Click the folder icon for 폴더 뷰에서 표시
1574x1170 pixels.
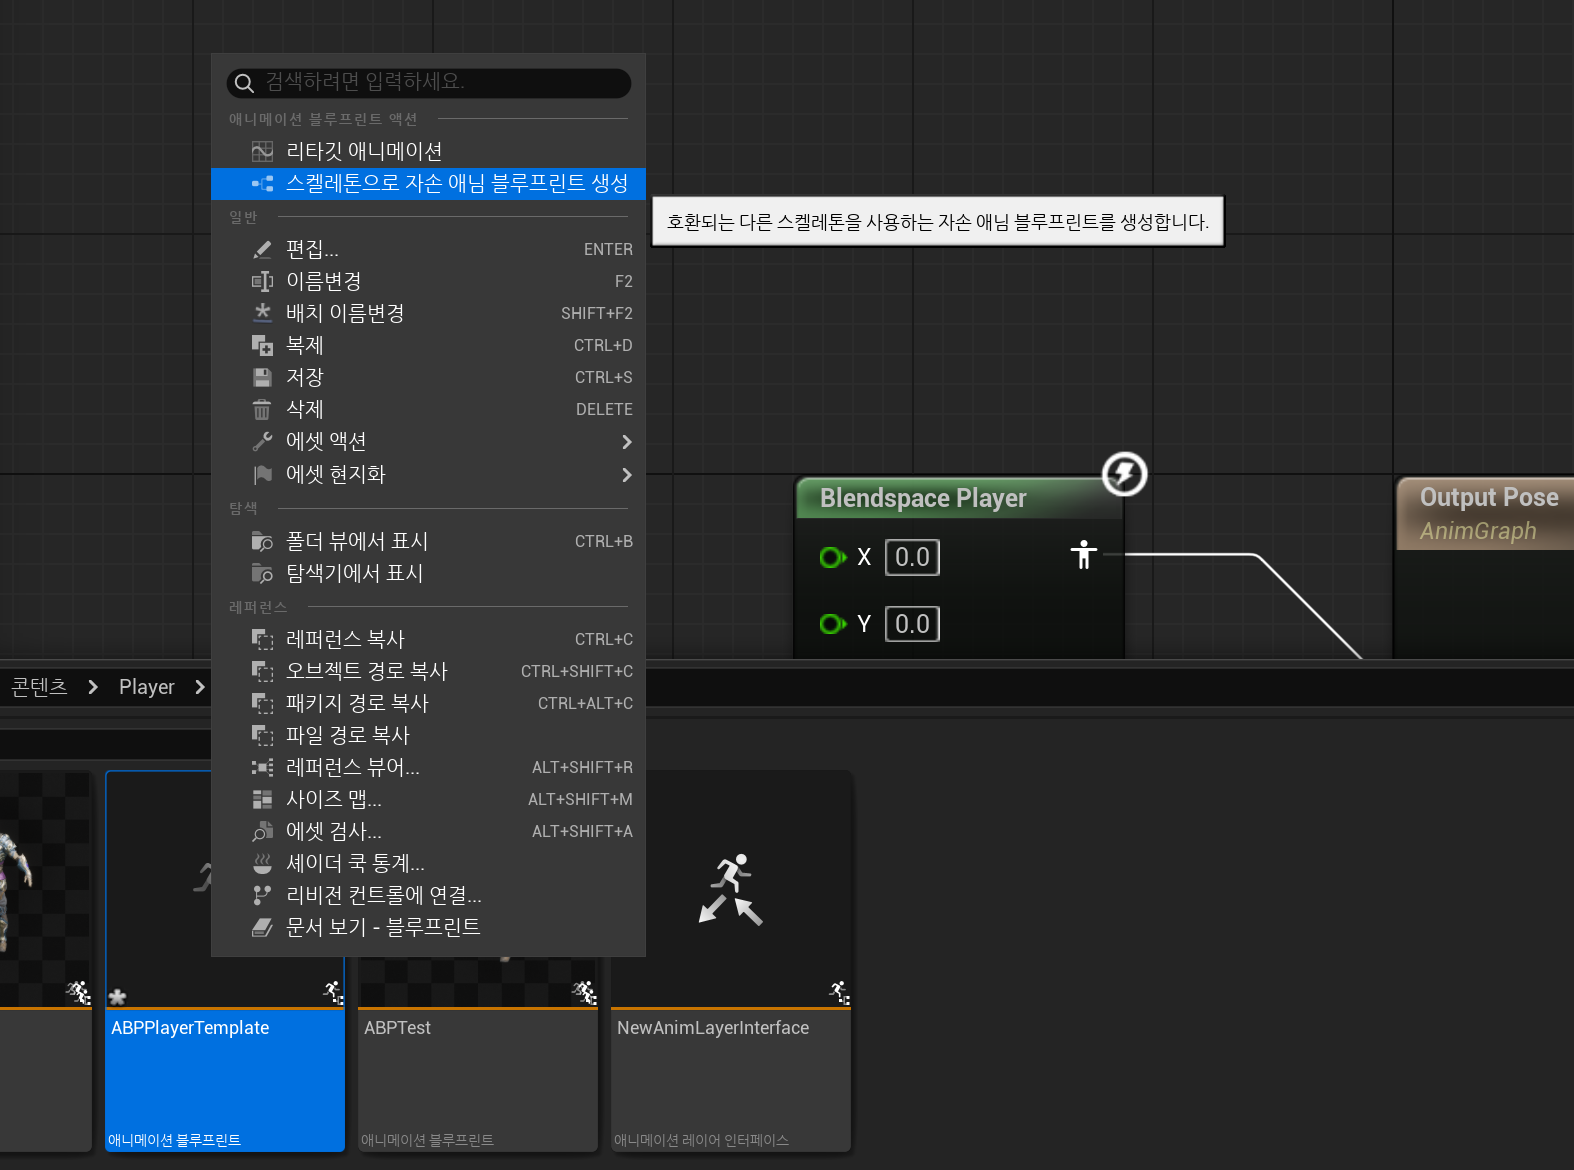(x=262, y=541)
